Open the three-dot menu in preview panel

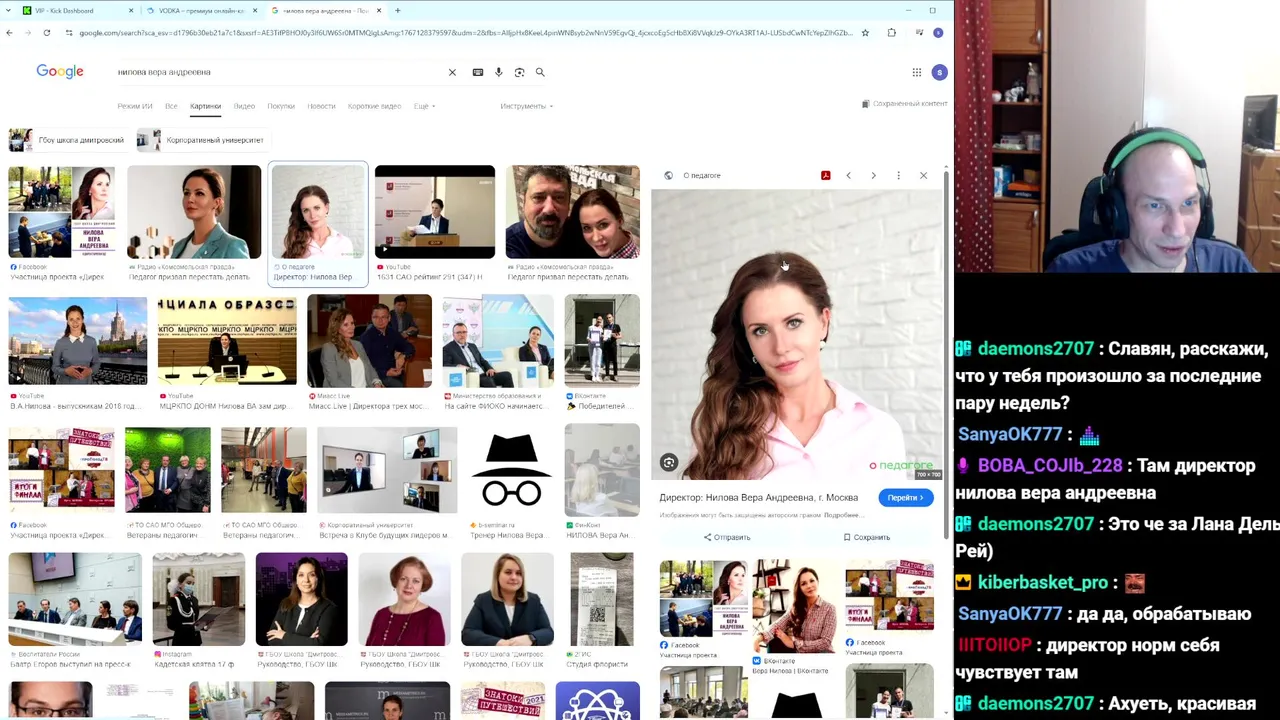(898, 176)
